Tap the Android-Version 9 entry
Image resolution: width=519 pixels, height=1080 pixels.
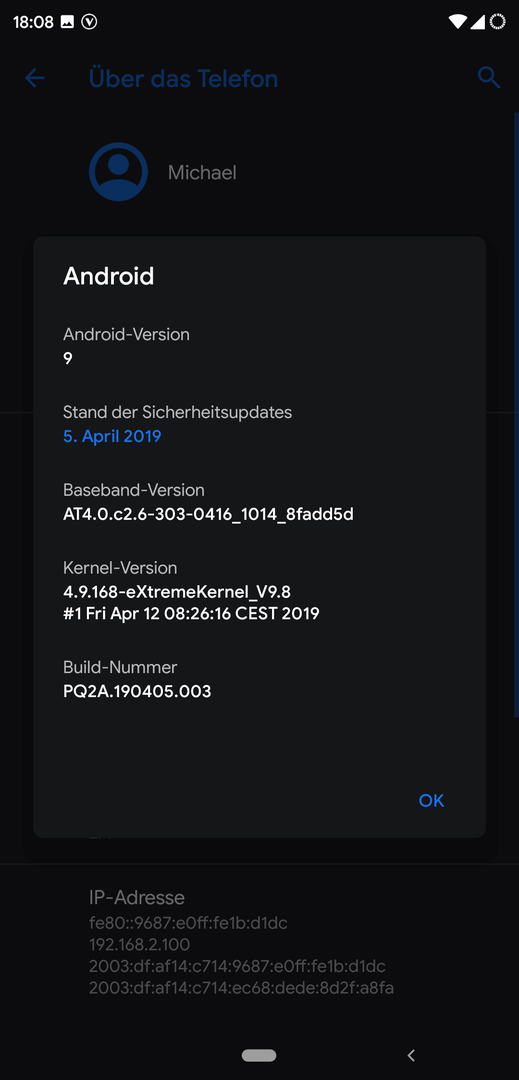[260, 346]
